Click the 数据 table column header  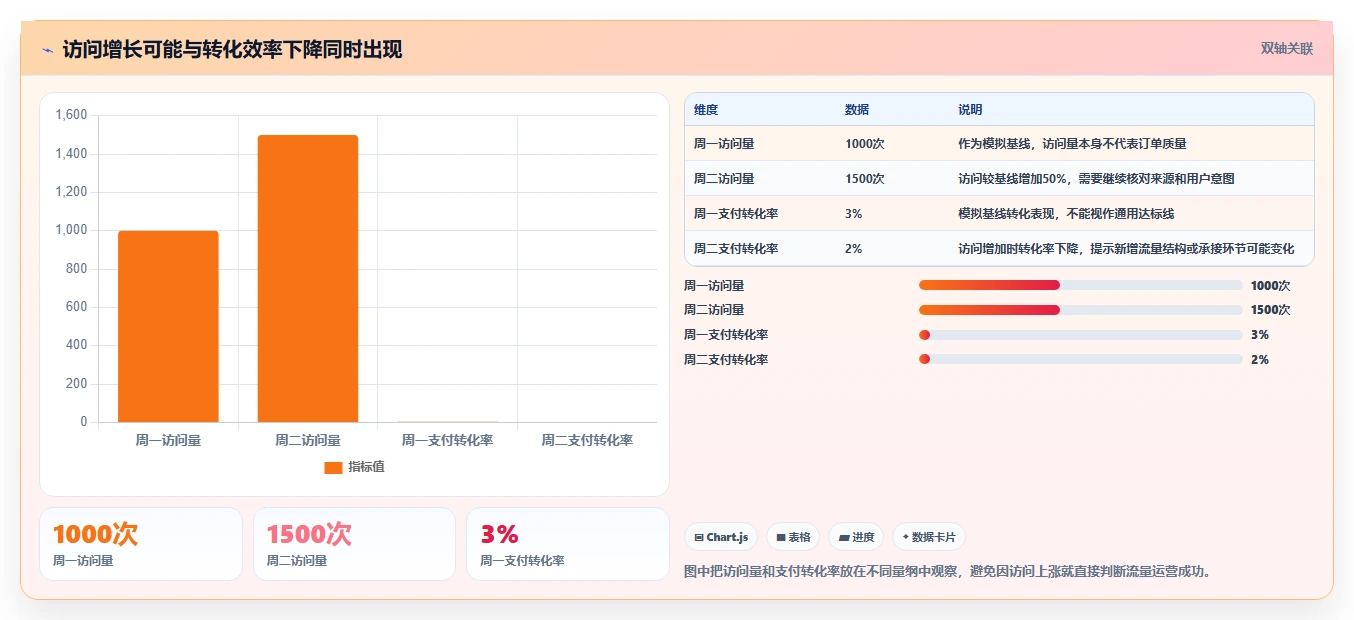click(857, 110)
